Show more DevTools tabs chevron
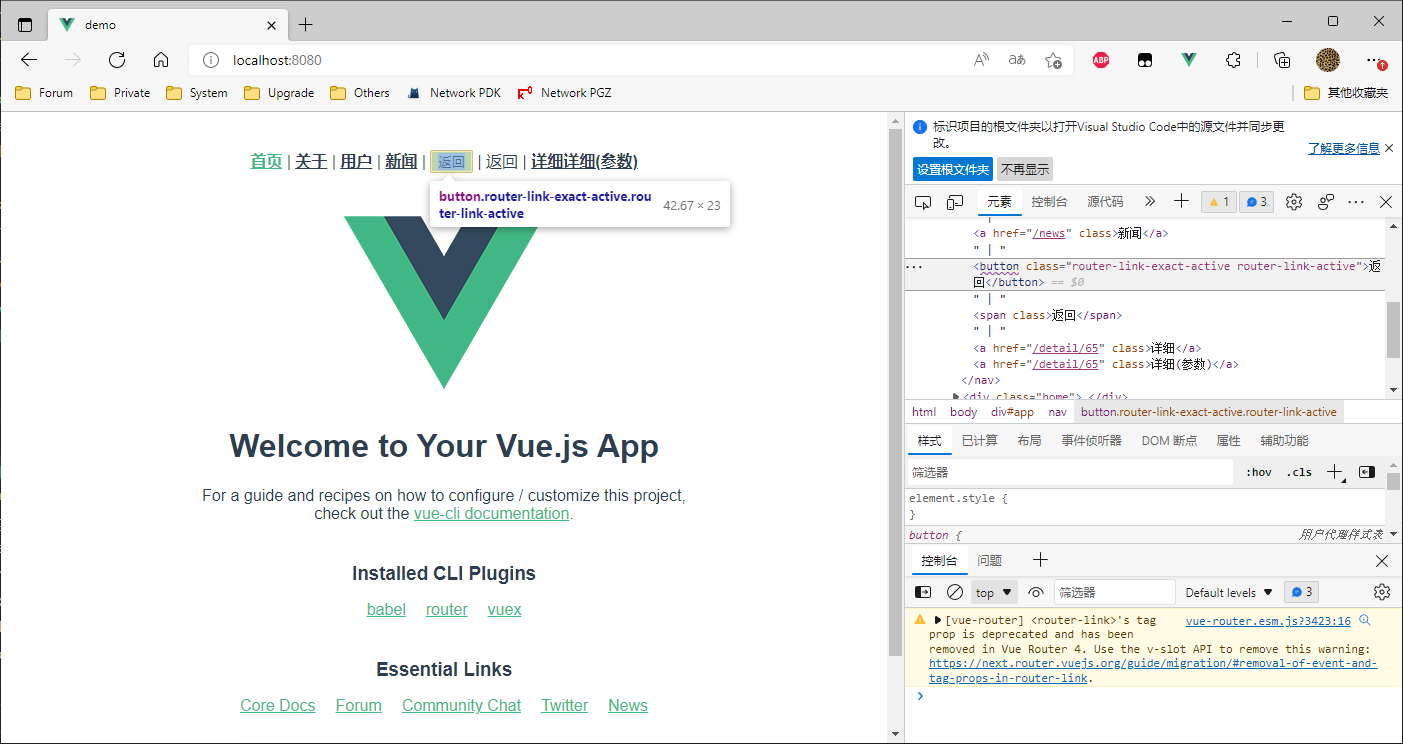Image resolution: width=1403 pixels, height=744 pixels. [x=1149, y=201]
